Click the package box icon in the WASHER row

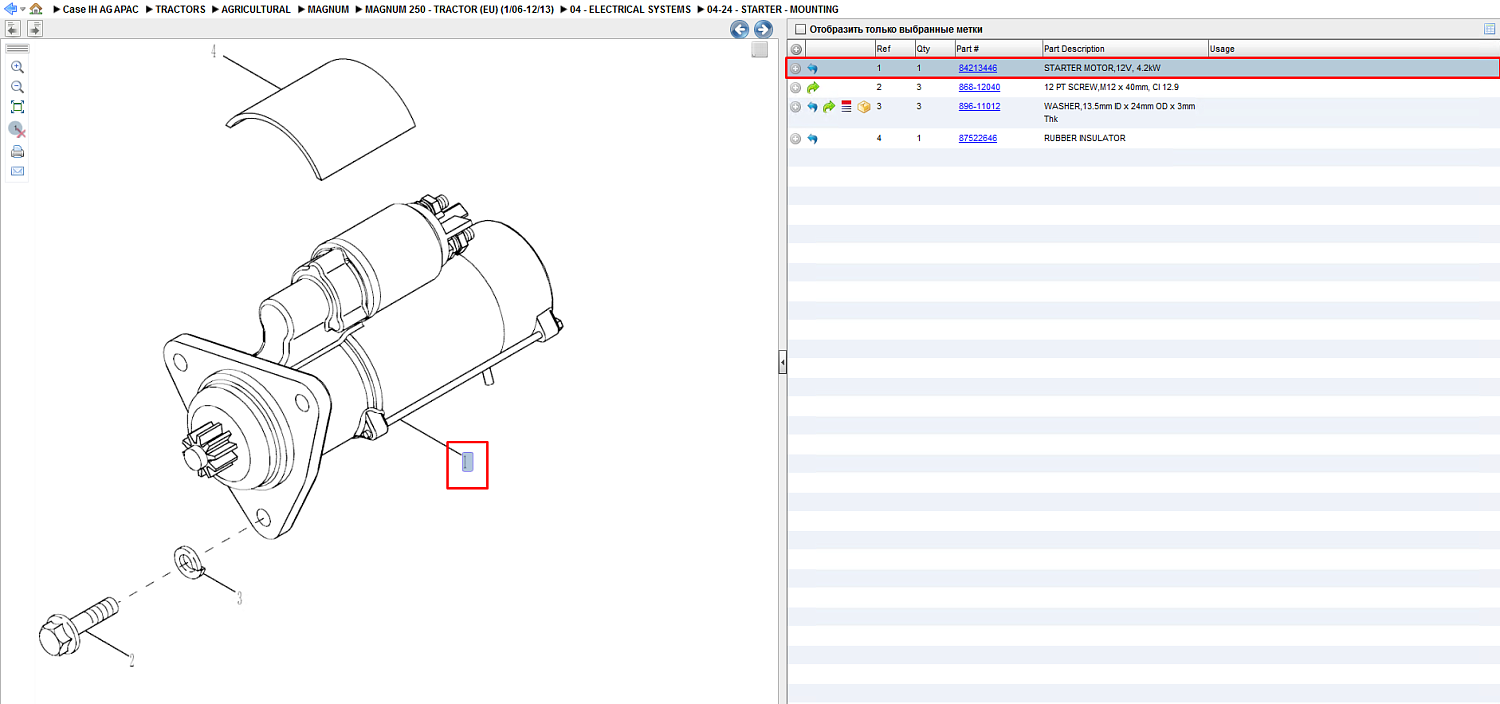[x=863, y=107]
